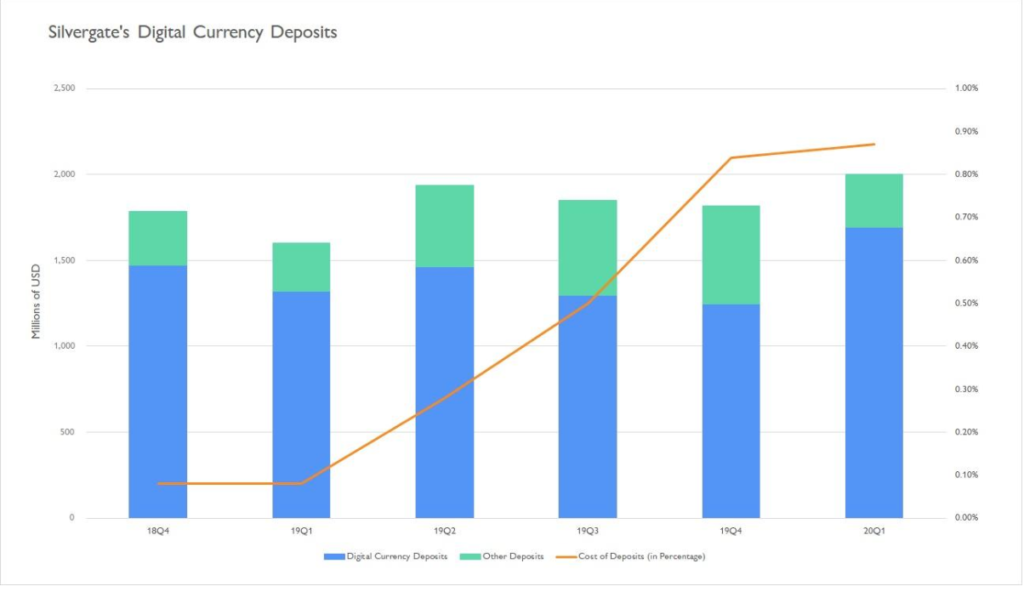Click the "19Q3" quarter label
This screenshot has height=592, width=1024.
pos(588,531)
